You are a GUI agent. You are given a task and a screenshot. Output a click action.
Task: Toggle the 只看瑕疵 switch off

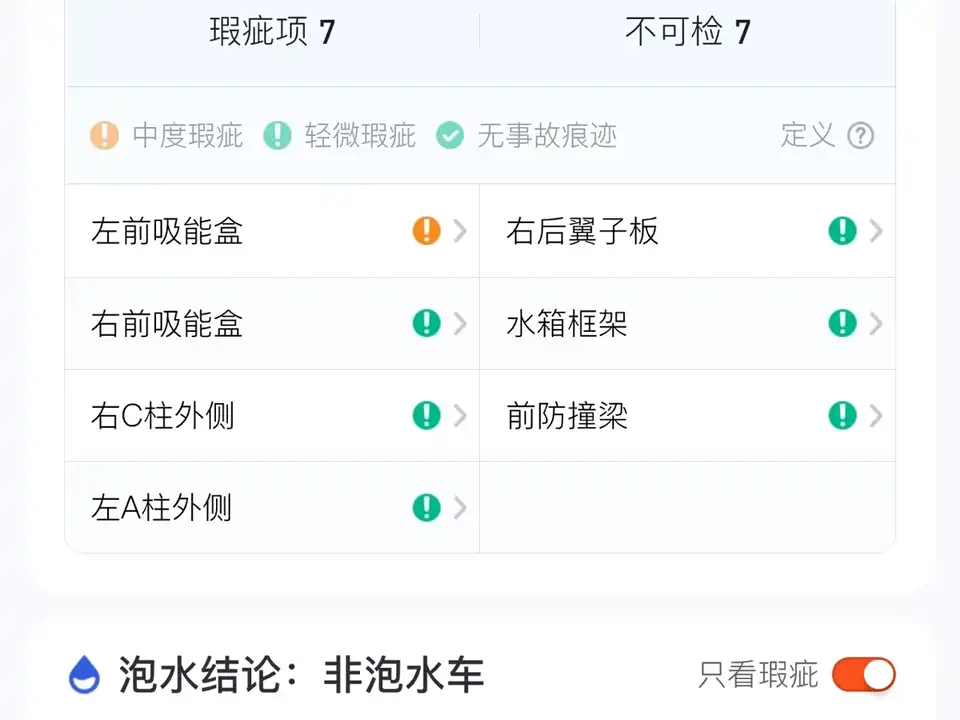pos(864,675)
